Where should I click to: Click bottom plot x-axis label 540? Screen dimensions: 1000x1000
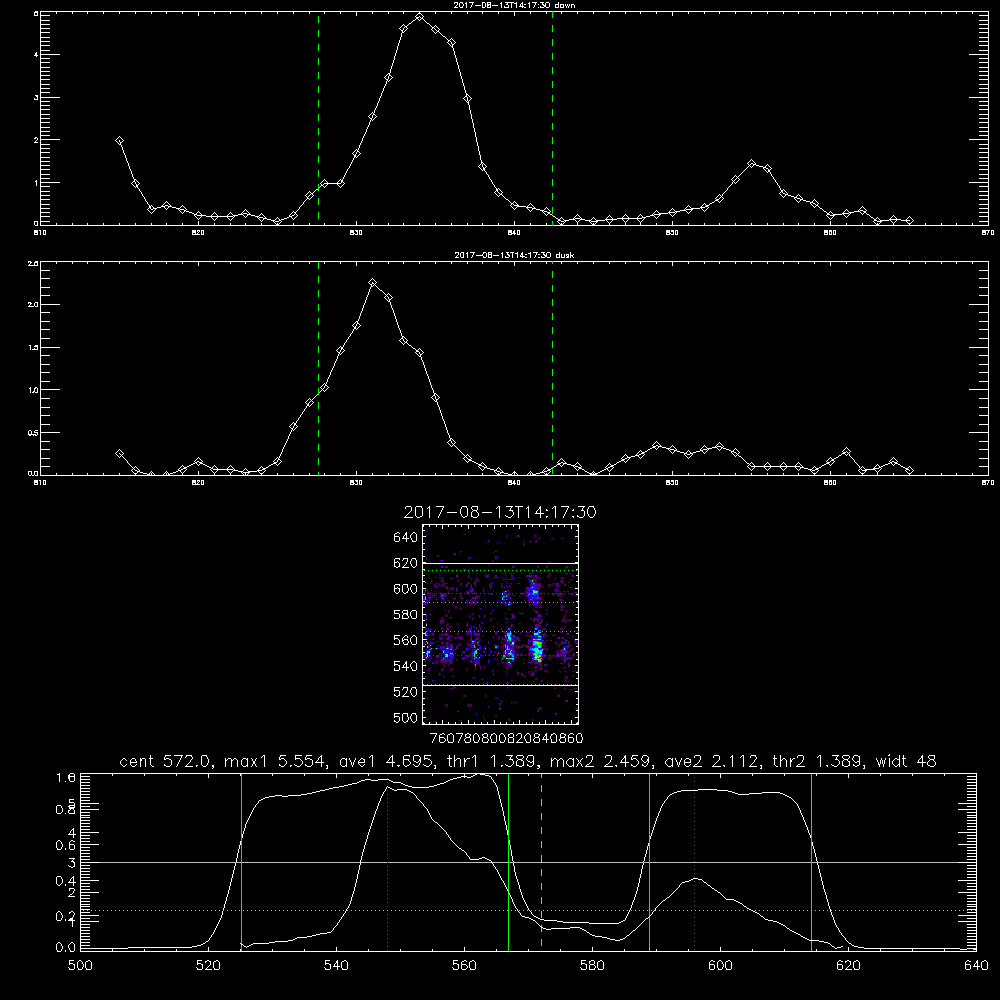[336, 966]
